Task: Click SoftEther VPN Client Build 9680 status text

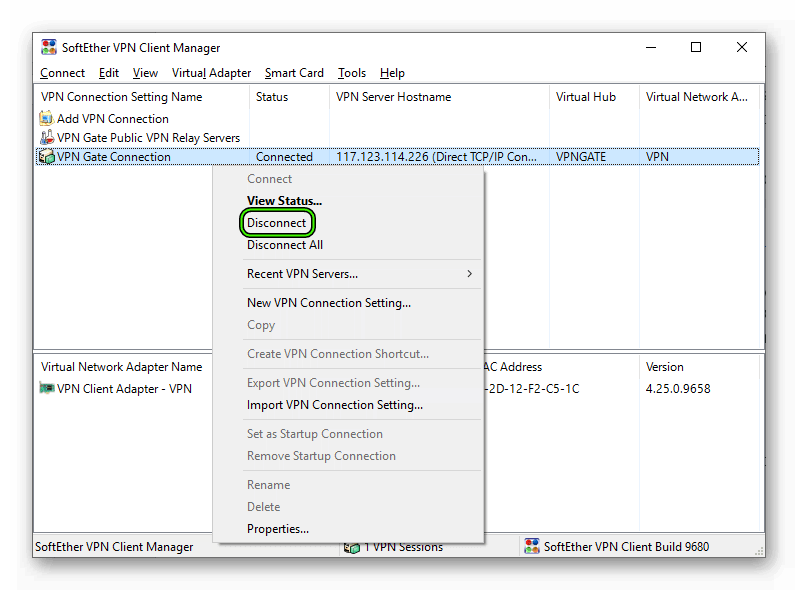Action: pos(626,547)
